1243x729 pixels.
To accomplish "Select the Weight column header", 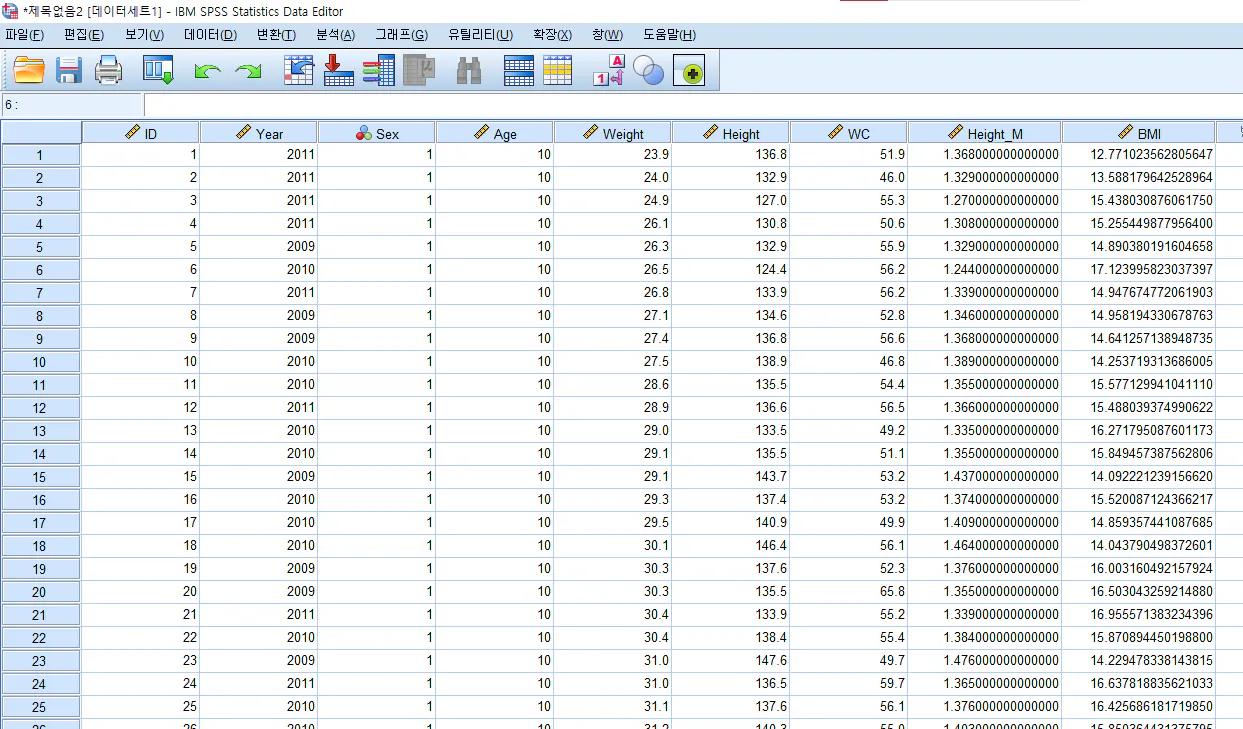I will (612, 133).
